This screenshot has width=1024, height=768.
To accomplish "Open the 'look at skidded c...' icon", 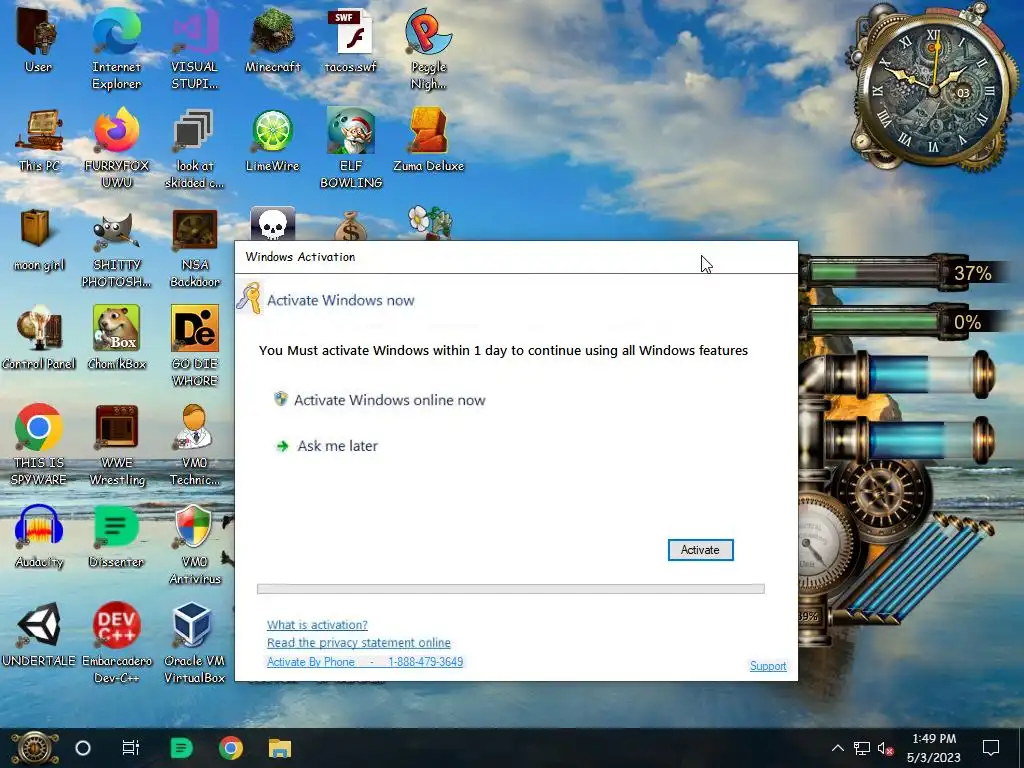I will [x=194, y=148].
